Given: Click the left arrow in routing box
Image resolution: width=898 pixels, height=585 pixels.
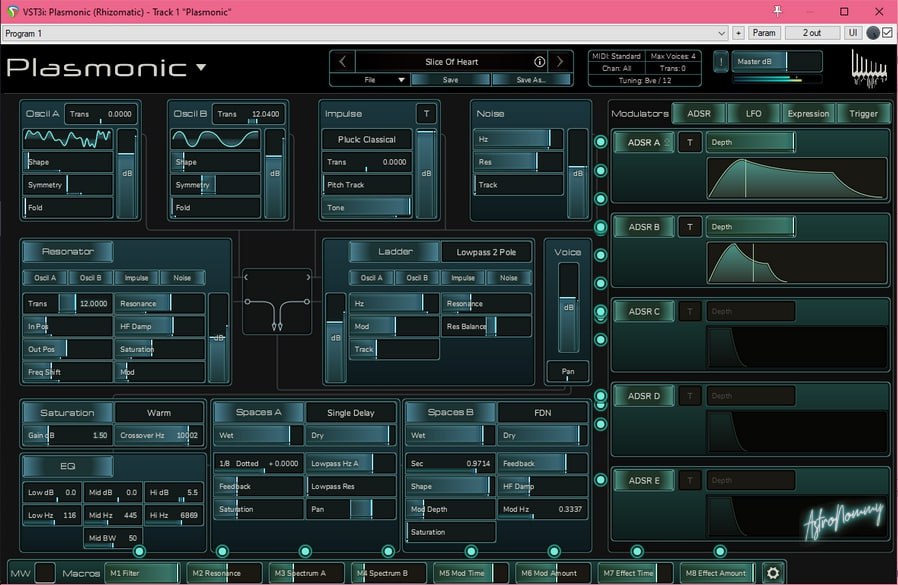Looking at the screenshot, I should [246, 277].
